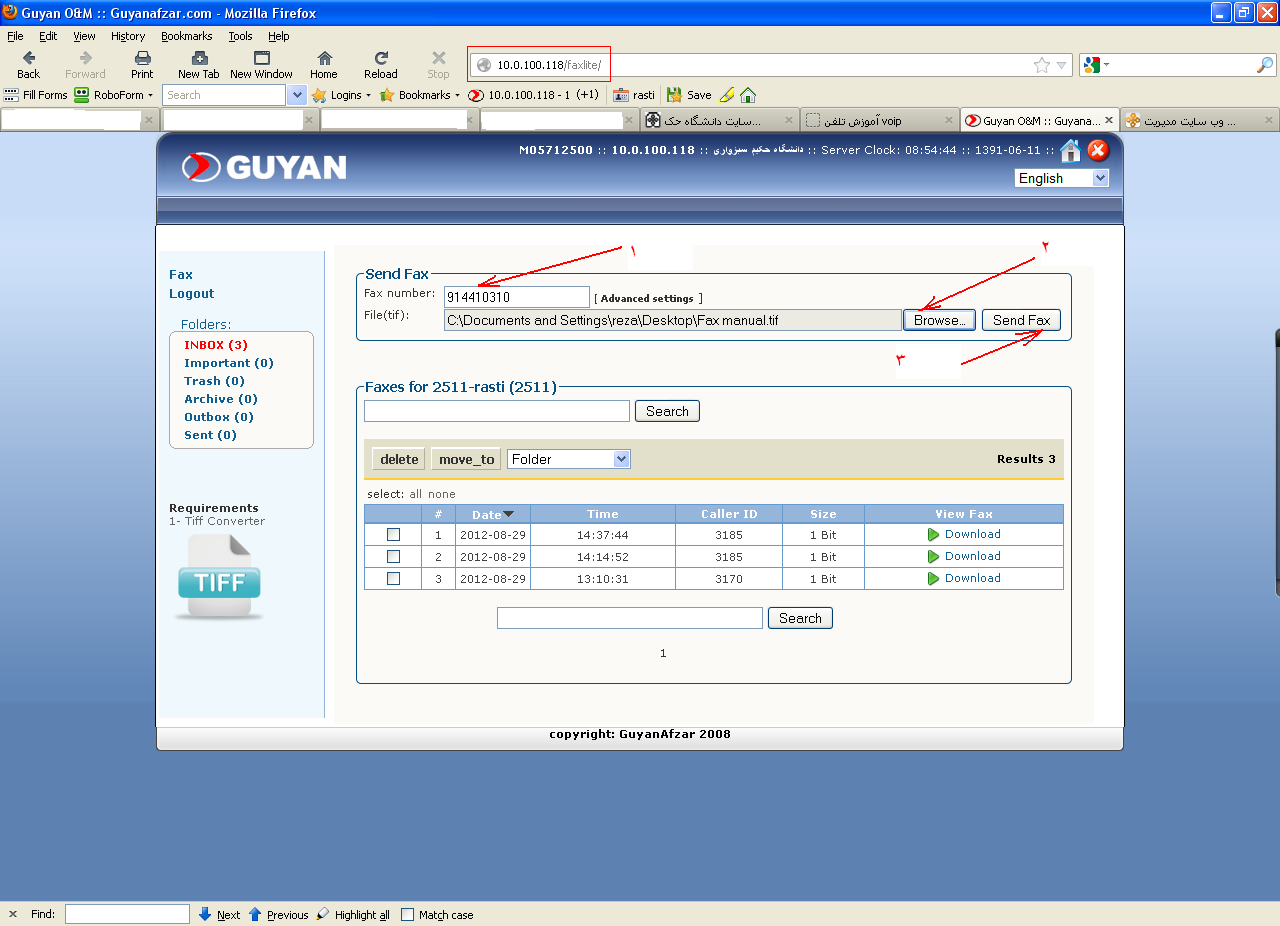The width and height of the screenshot is (1280, 926).
Task: Sort table by Date column header
Action: pos(493,514)
